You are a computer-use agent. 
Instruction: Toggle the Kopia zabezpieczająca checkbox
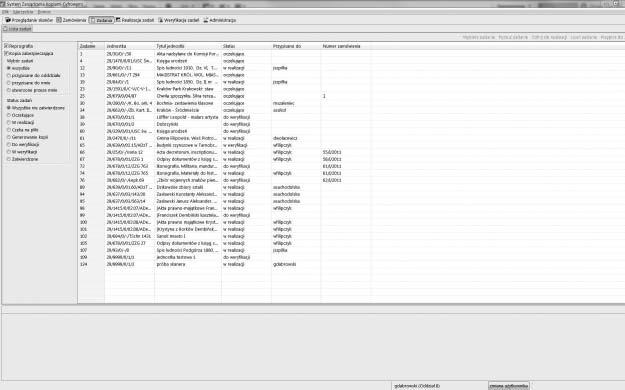coord(29,53)
